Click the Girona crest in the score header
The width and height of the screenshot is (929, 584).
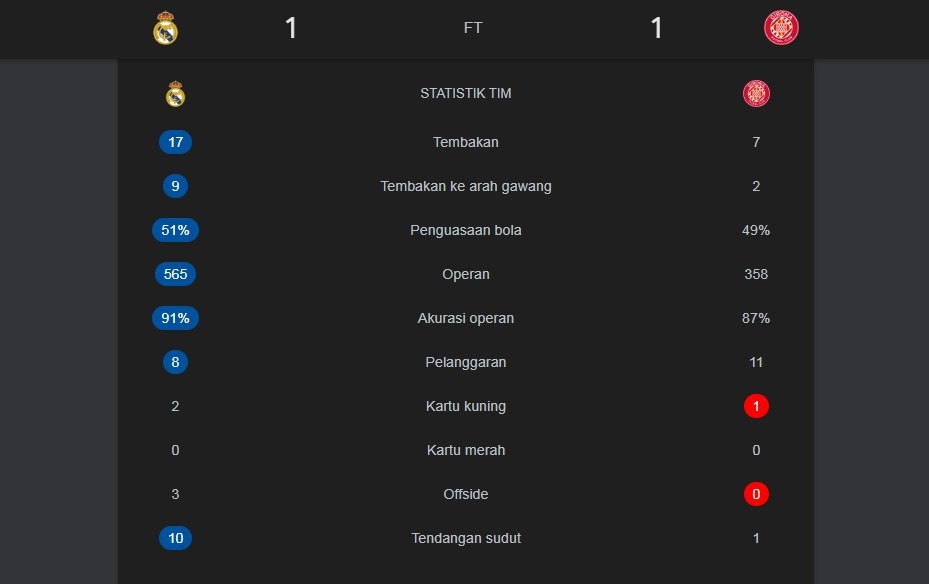pyautogui.click(x=781, y=28)
